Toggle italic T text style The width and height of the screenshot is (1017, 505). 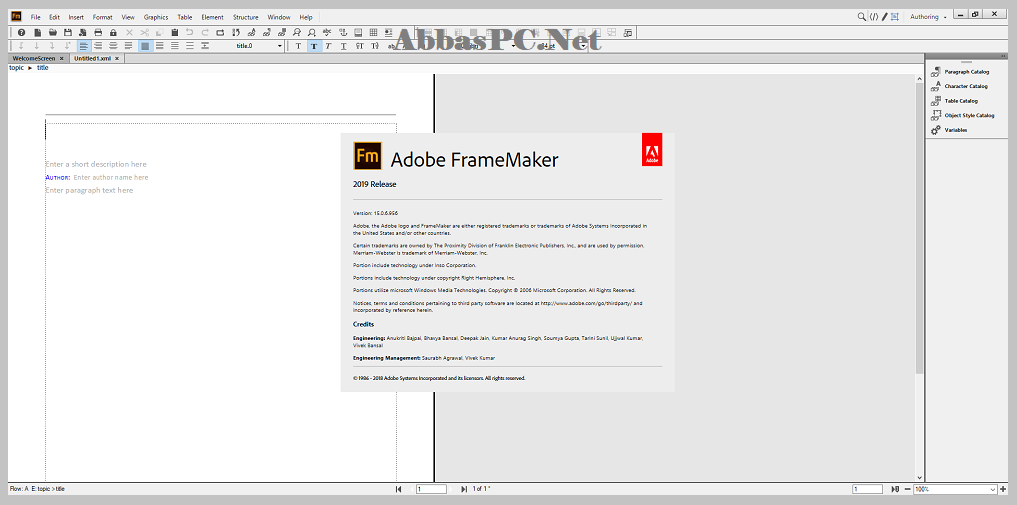(328, 46)
